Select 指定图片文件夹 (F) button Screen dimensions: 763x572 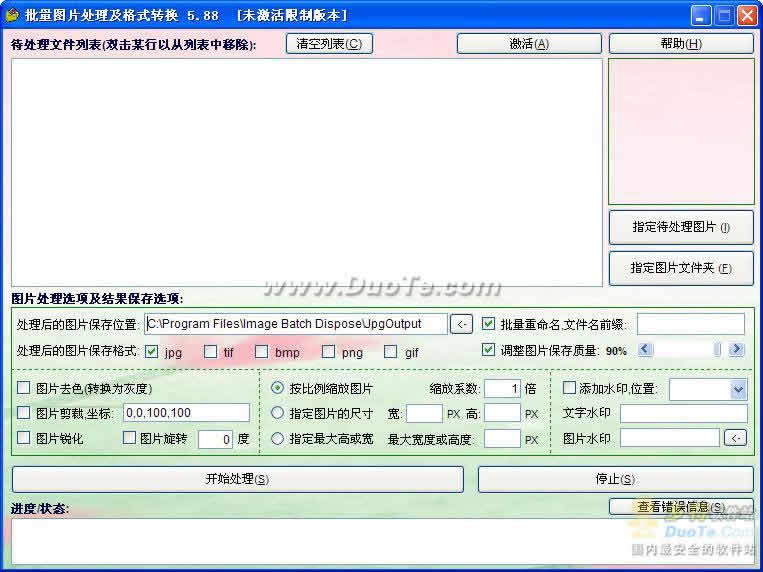pyautogui.click(x=681, y=268)
